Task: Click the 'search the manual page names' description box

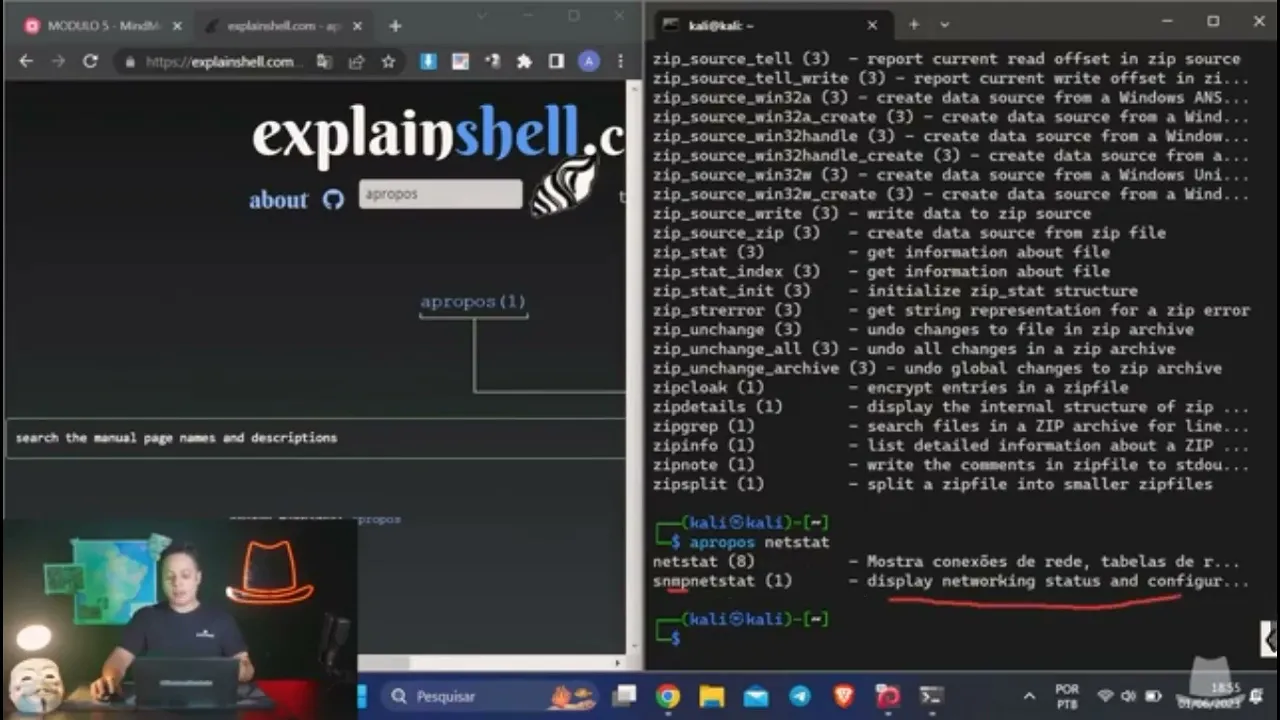Action: click(x=315, y=438)
